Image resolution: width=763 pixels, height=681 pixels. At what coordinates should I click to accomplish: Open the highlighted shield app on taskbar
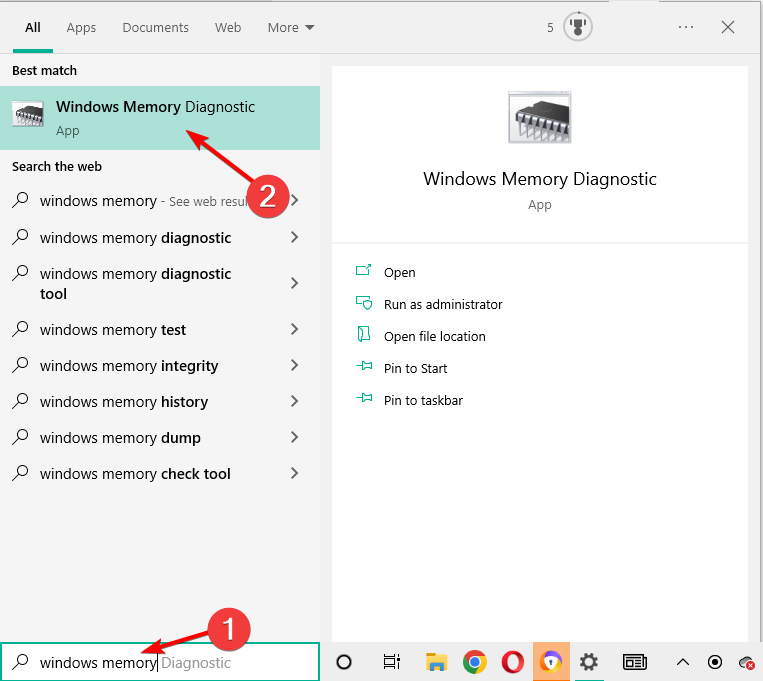551,662
